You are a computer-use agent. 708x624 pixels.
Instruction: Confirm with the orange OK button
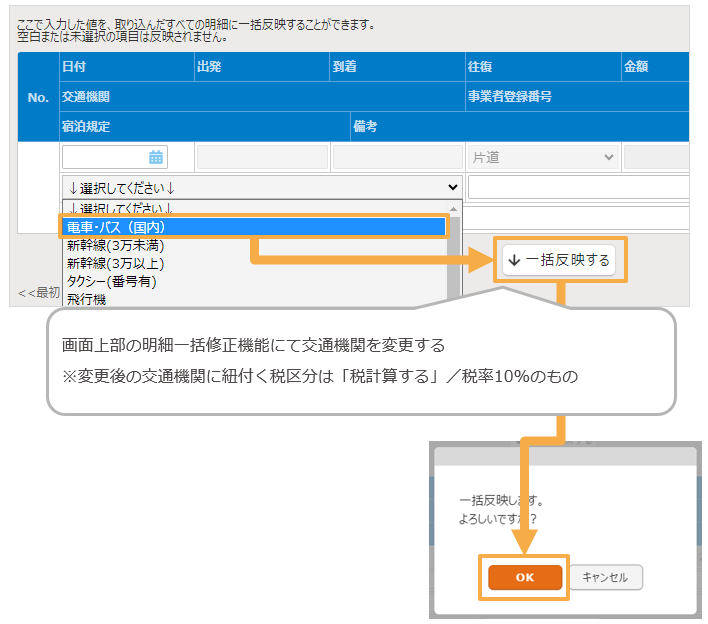click(x=524, y=577)
